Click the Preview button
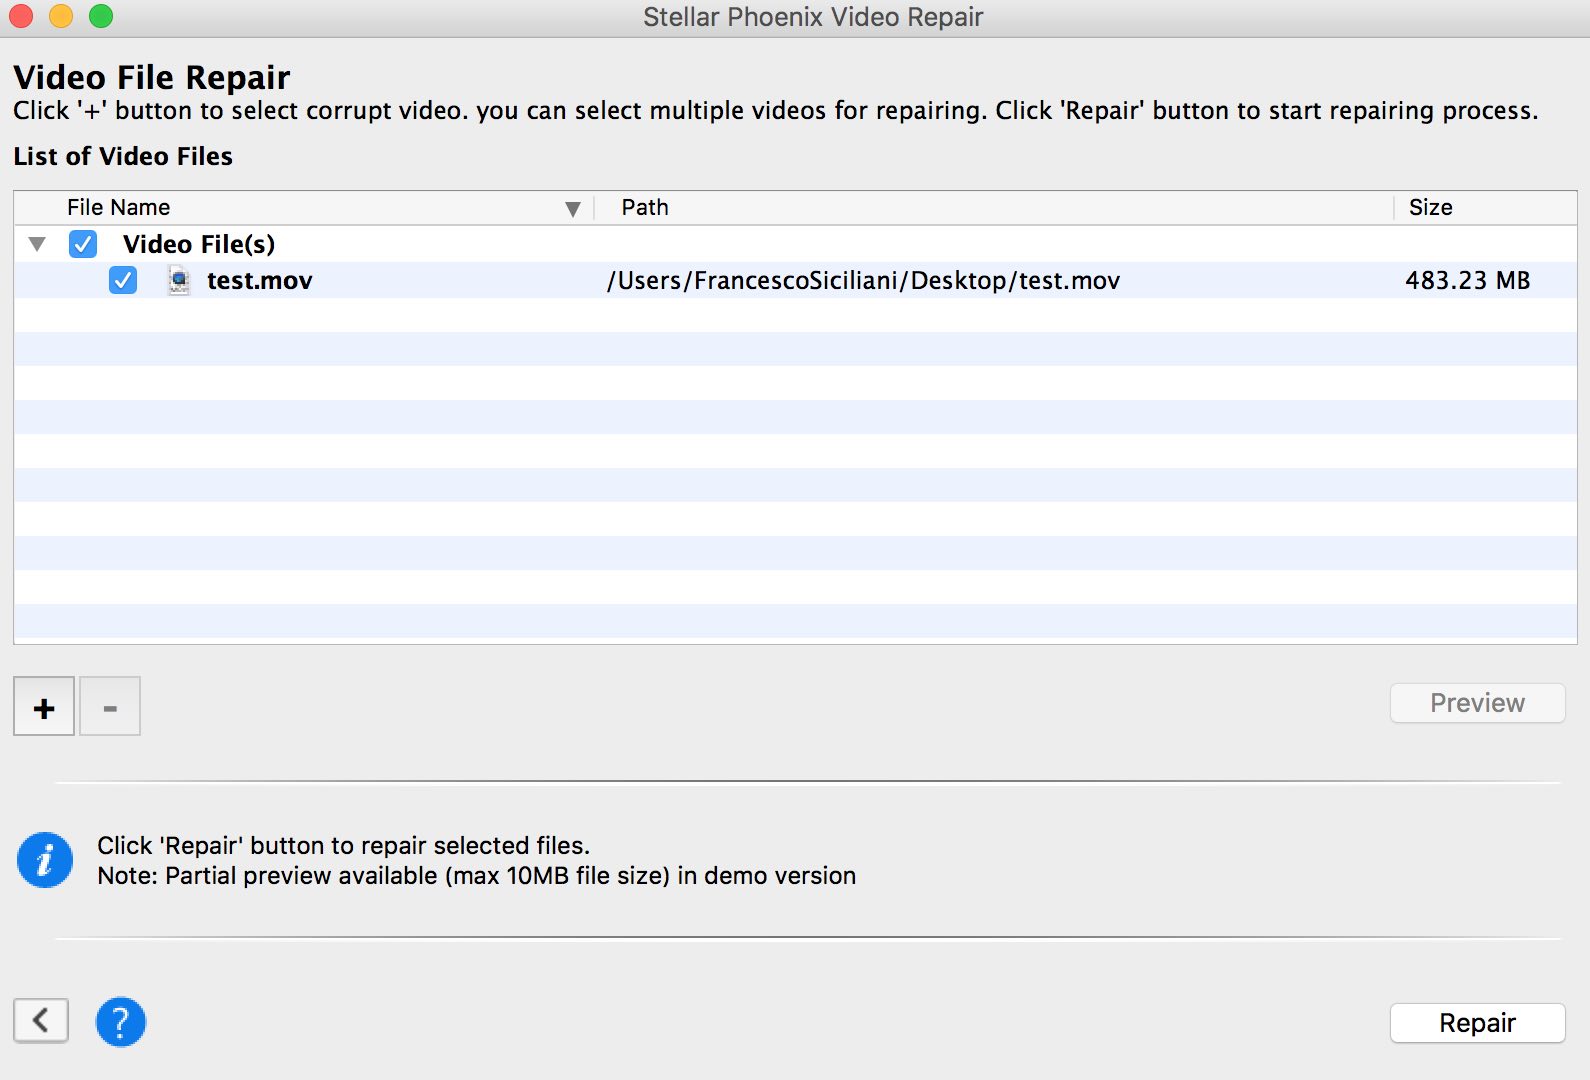The image size is (1590, 1080). [1477, 703]
